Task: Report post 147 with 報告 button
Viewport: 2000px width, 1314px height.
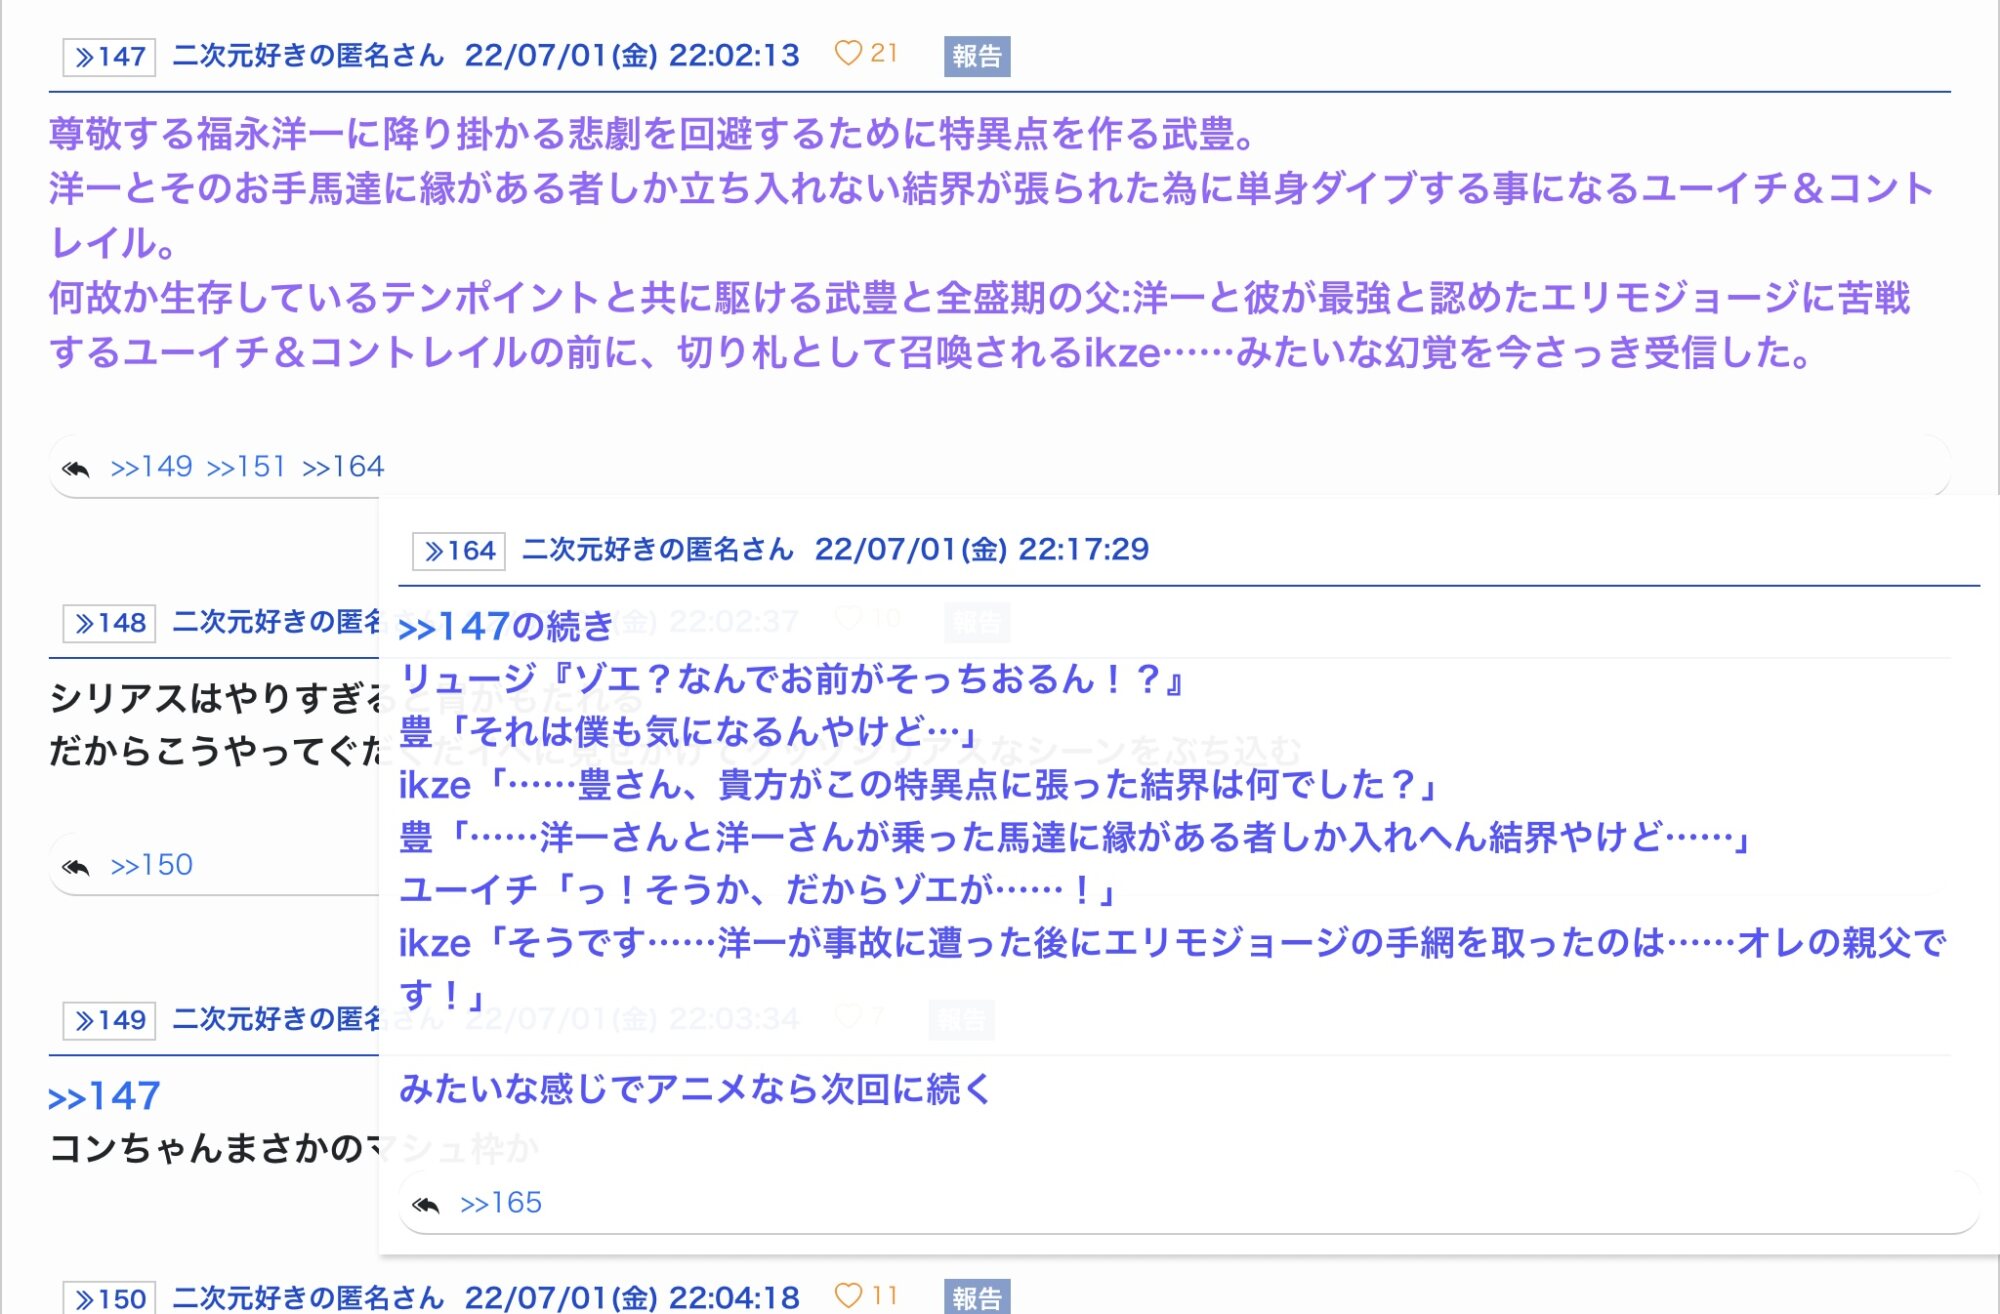Action: 976,56
